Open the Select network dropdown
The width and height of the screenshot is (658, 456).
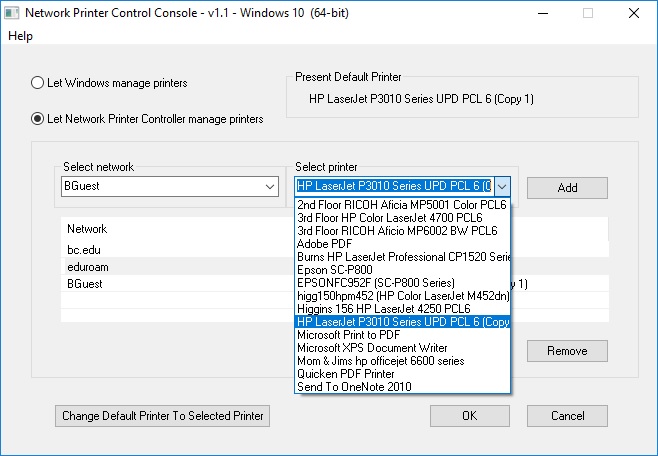(170, 186)
